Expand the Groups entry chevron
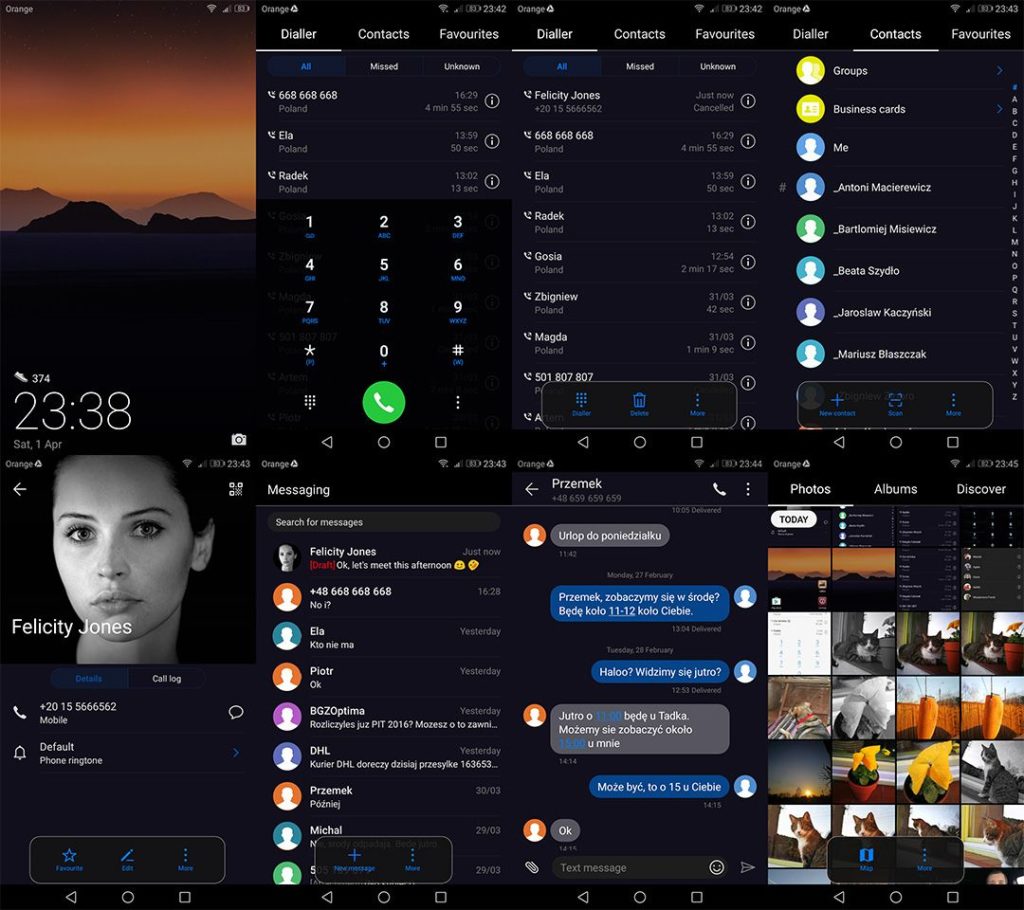 tap(999, 71)
